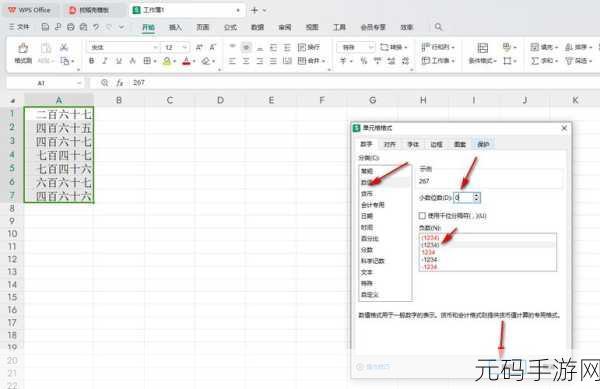The height and width of the screenshot is (389, 600).
Task: Click the Decrease Font Size icon
Action: coord(212,47)
